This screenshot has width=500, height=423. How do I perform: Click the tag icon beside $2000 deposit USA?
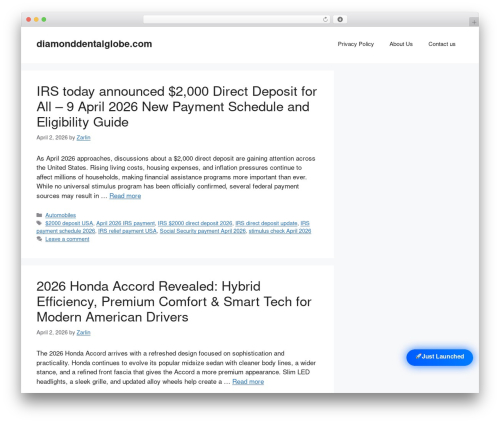point(39,223)
